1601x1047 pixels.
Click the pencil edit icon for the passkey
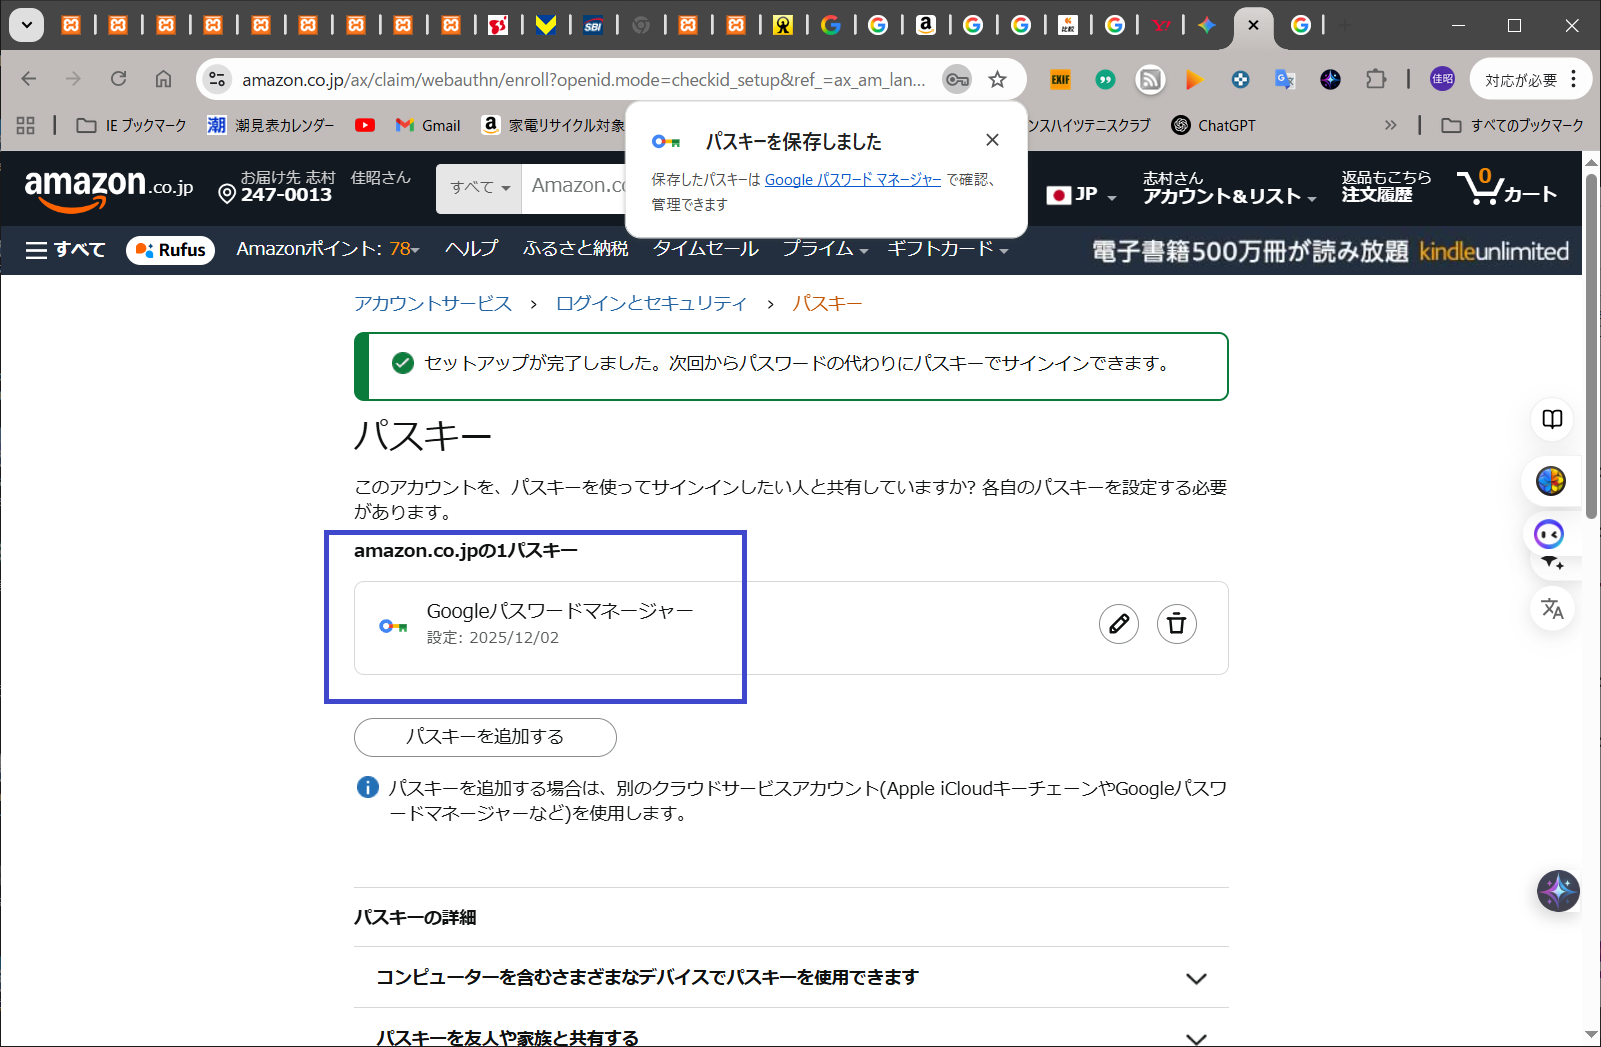(x=1118, y=624)
